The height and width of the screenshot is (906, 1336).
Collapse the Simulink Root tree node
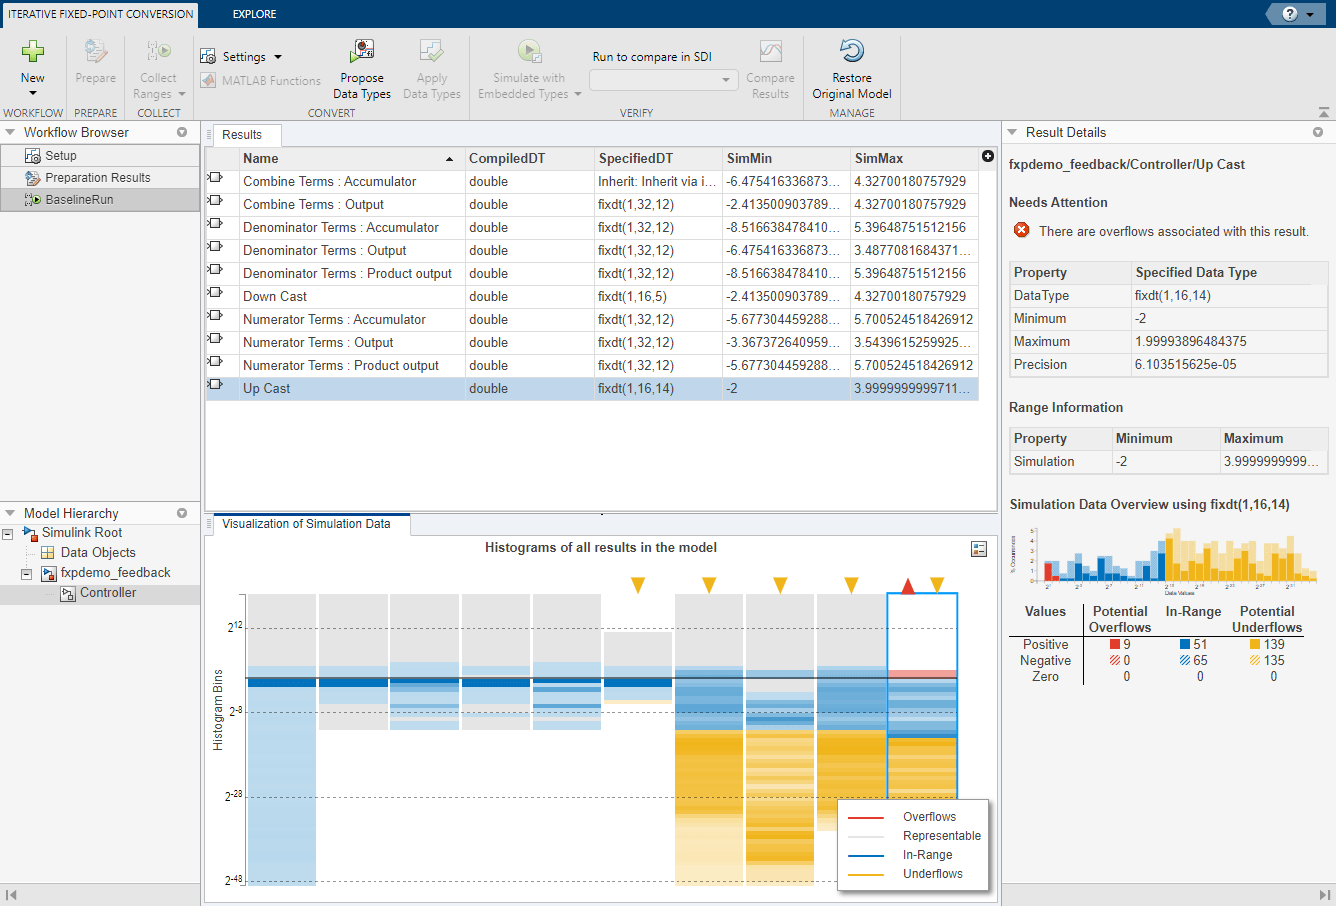click(7, 534)
